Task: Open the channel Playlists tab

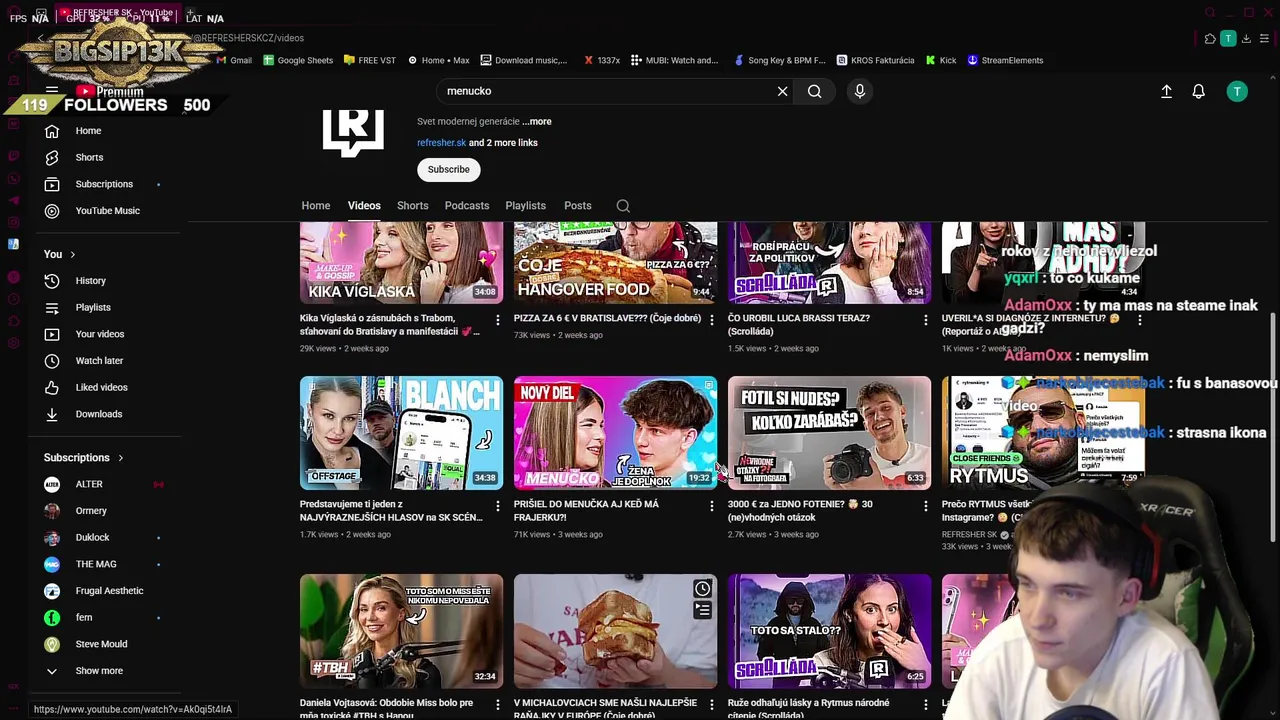Action: [x=525, y=206]
